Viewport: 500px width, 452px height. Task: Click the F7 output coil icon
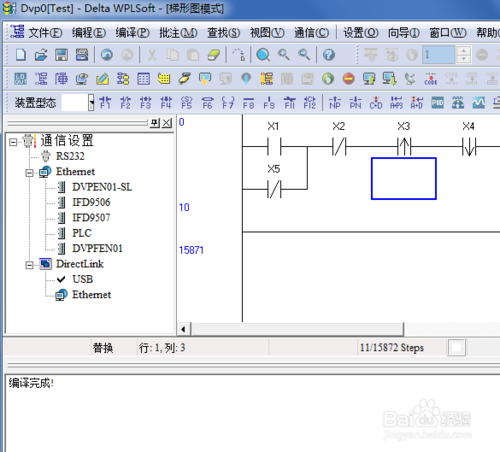pos(228,103)
